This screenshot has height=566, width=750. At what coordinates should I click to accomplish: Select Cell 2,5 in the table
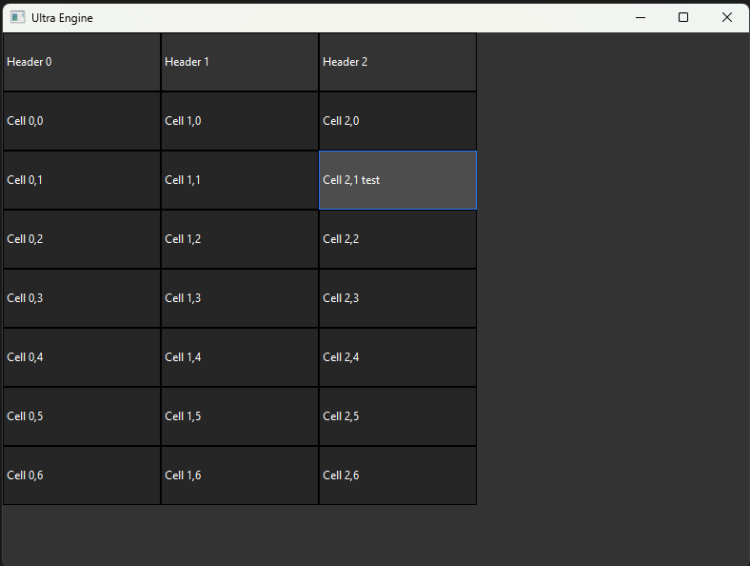(397, 416)
